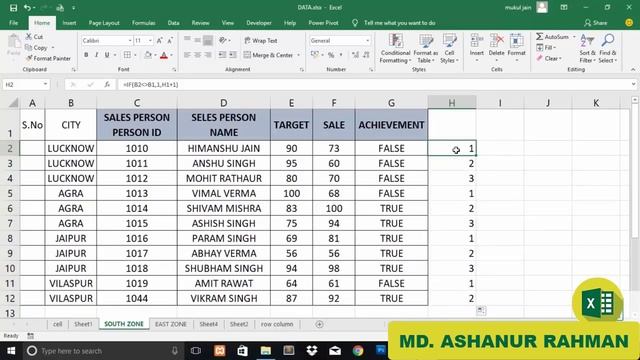Open File Explorer from the taskbar
This screenshot has width=640, height=360.
[x=266, y=351]
